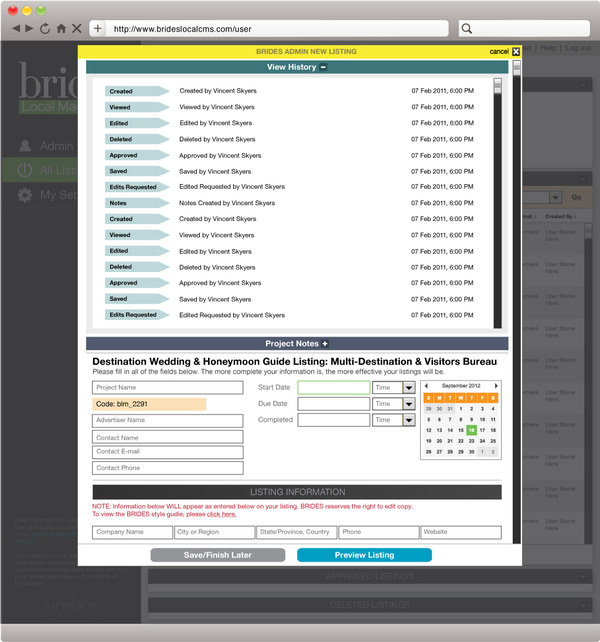Click the Preview Listing button
This screenshot has width=600, height=642.
coord(365,555)
